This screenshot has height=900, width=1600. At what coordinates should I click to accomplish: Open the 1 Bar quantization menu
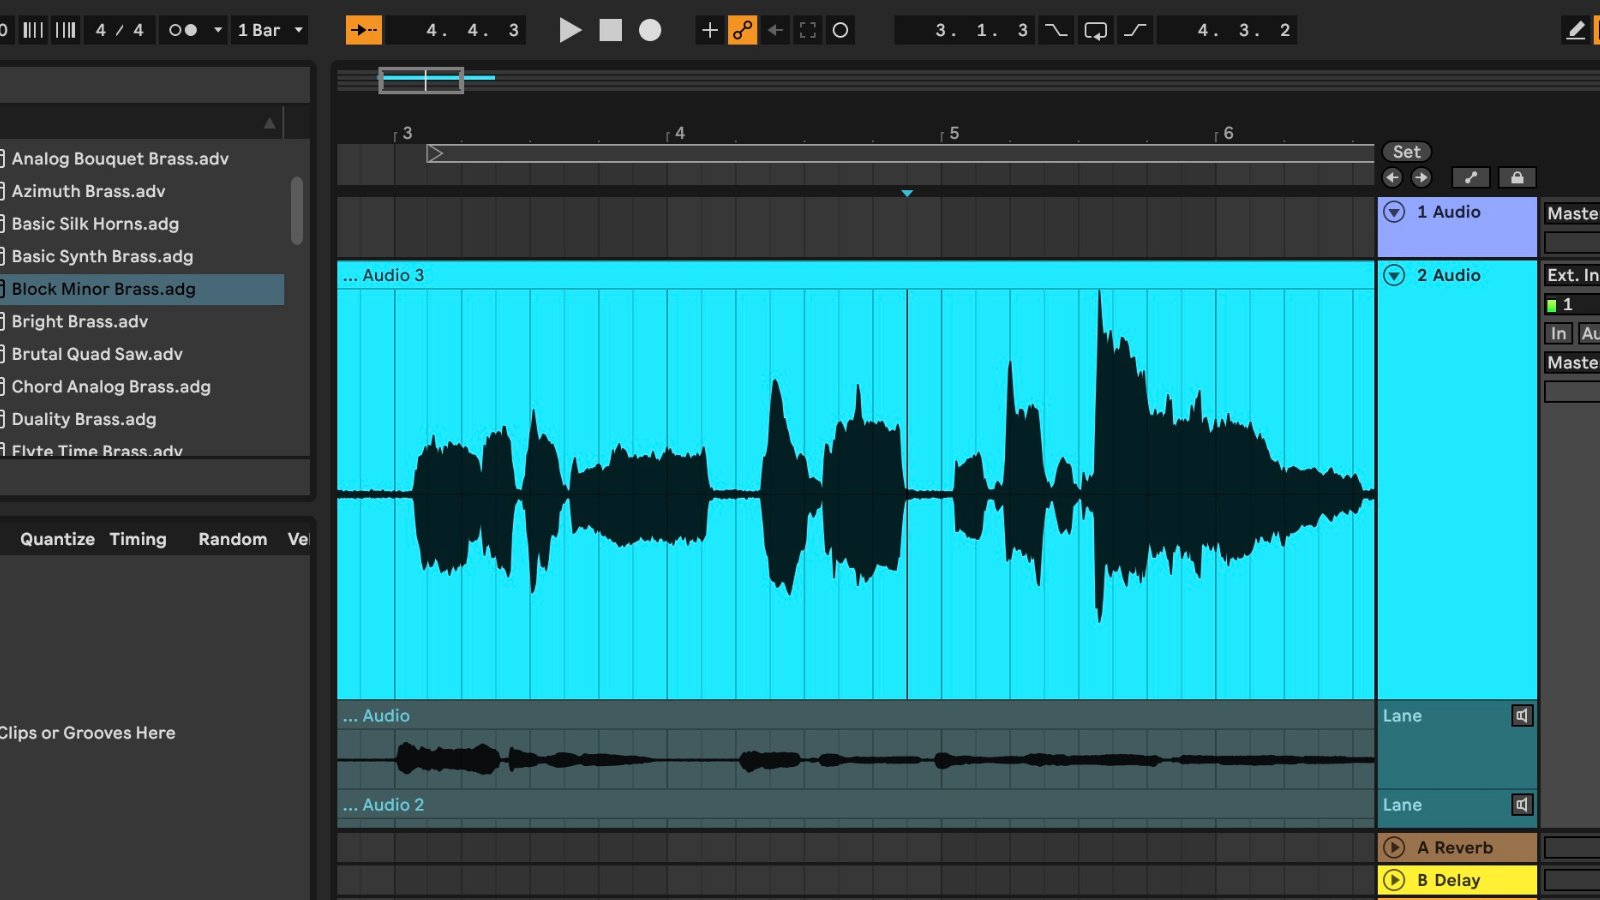click(x=270, y=30)
